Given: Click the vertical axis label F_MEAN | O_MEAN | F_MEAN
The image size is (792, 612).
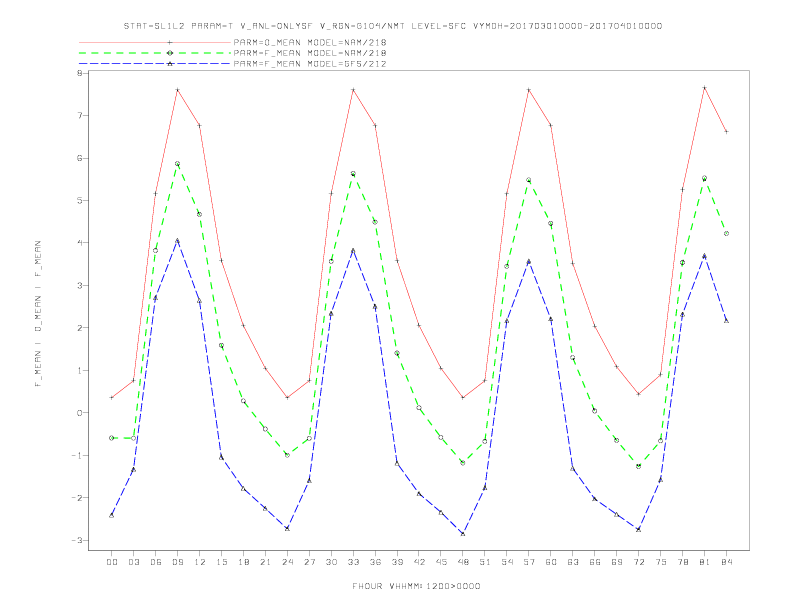Looking at the screenshot, I should [x=38, y=314].
